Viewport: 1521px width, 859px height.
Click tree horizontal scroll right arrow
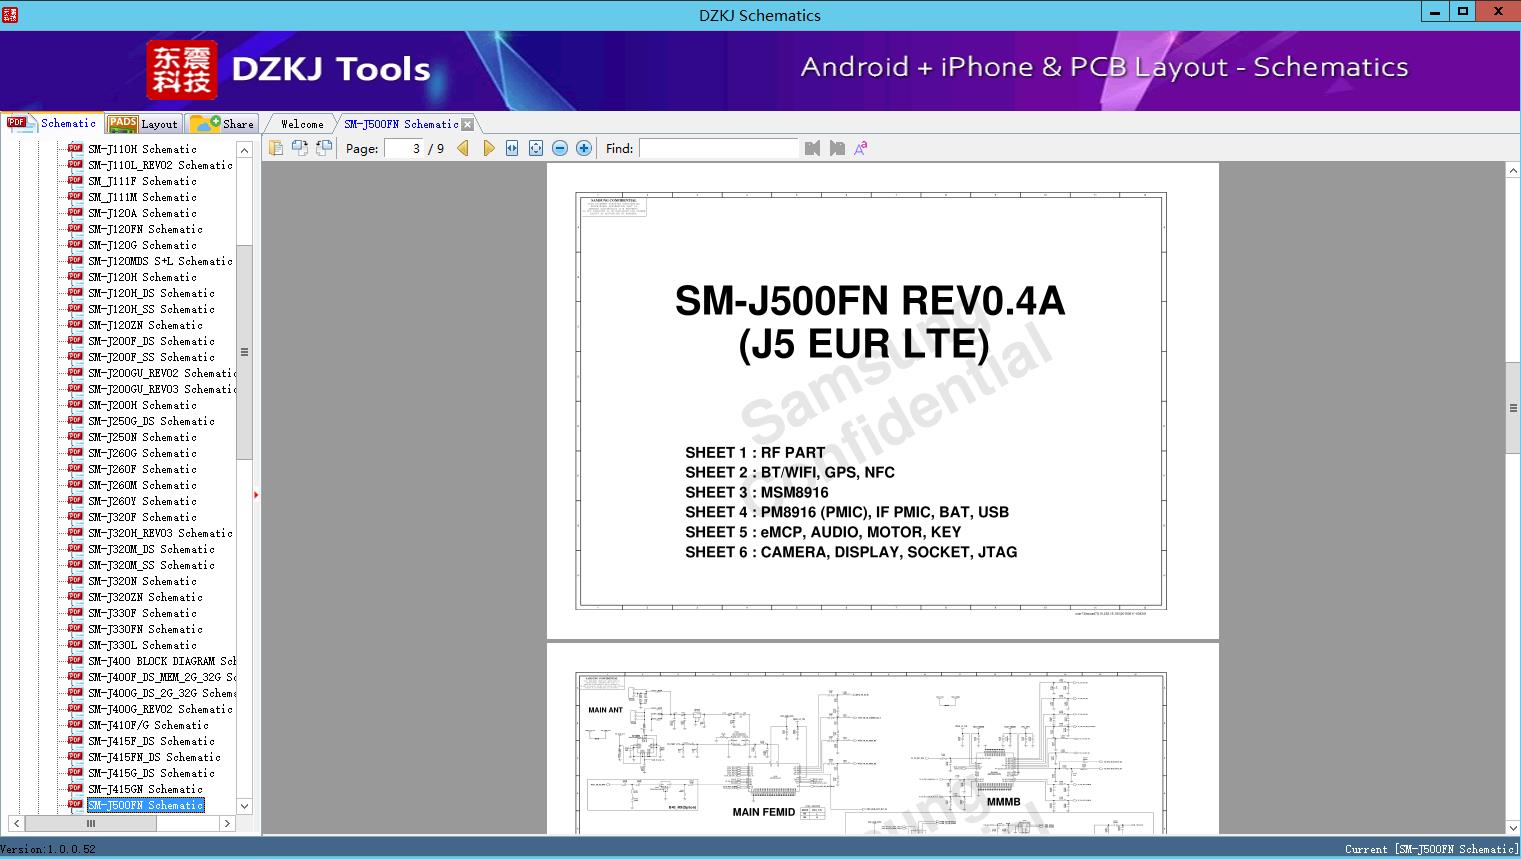(227, 824)
